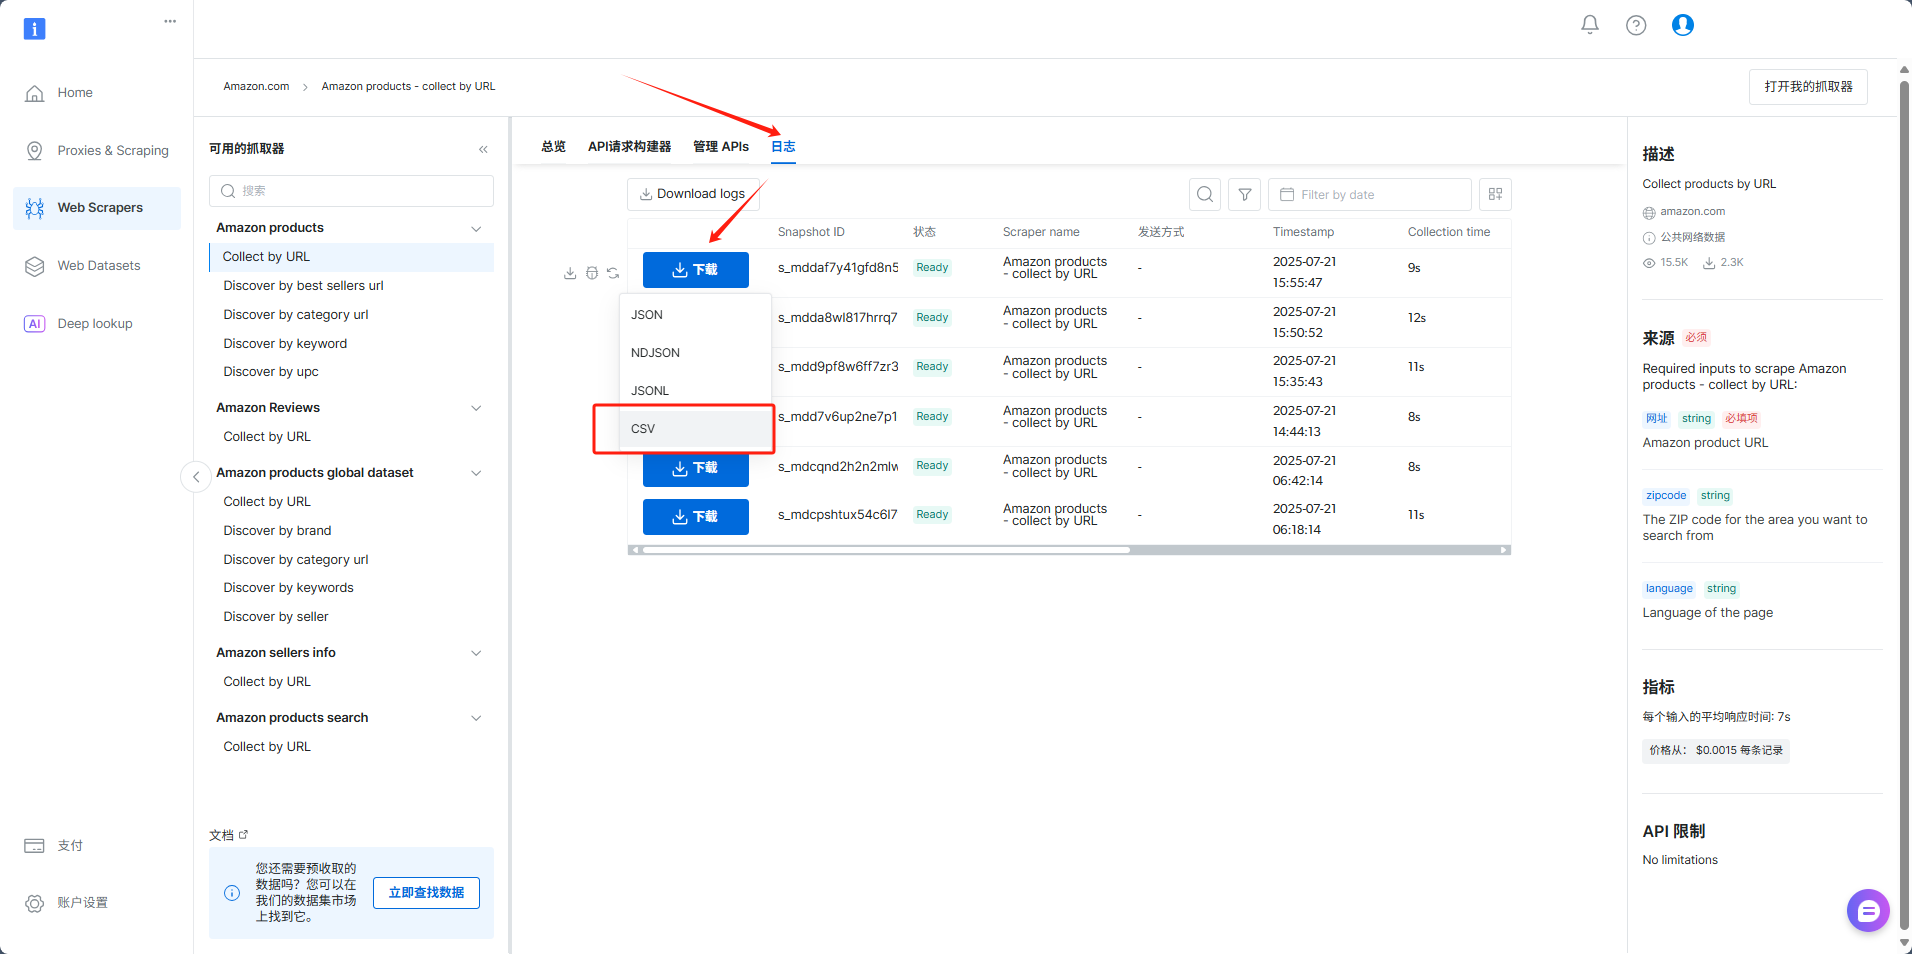This screenshot has height=954, width=1912.
Task: Select Discover by brand
Action: tap(277, 531)
